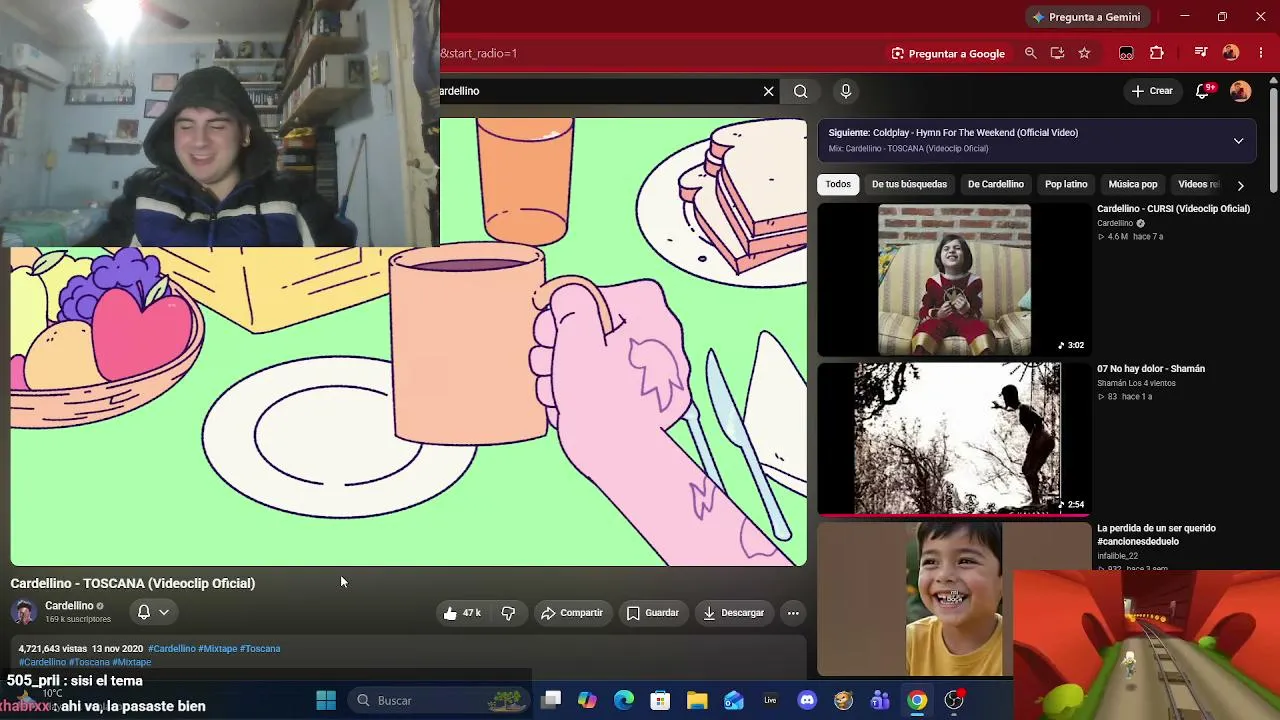Click the Descargar download button

pos(733,613)
